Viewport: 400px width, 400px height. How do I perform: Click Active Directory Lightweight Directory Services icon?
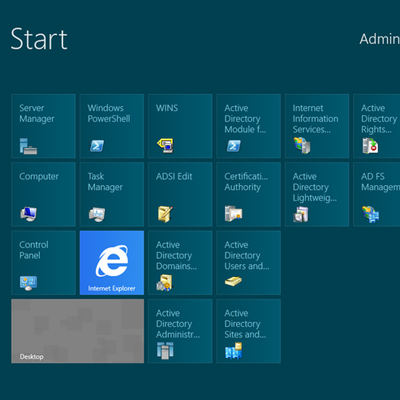pyautogui.click(x=301, y=214)
